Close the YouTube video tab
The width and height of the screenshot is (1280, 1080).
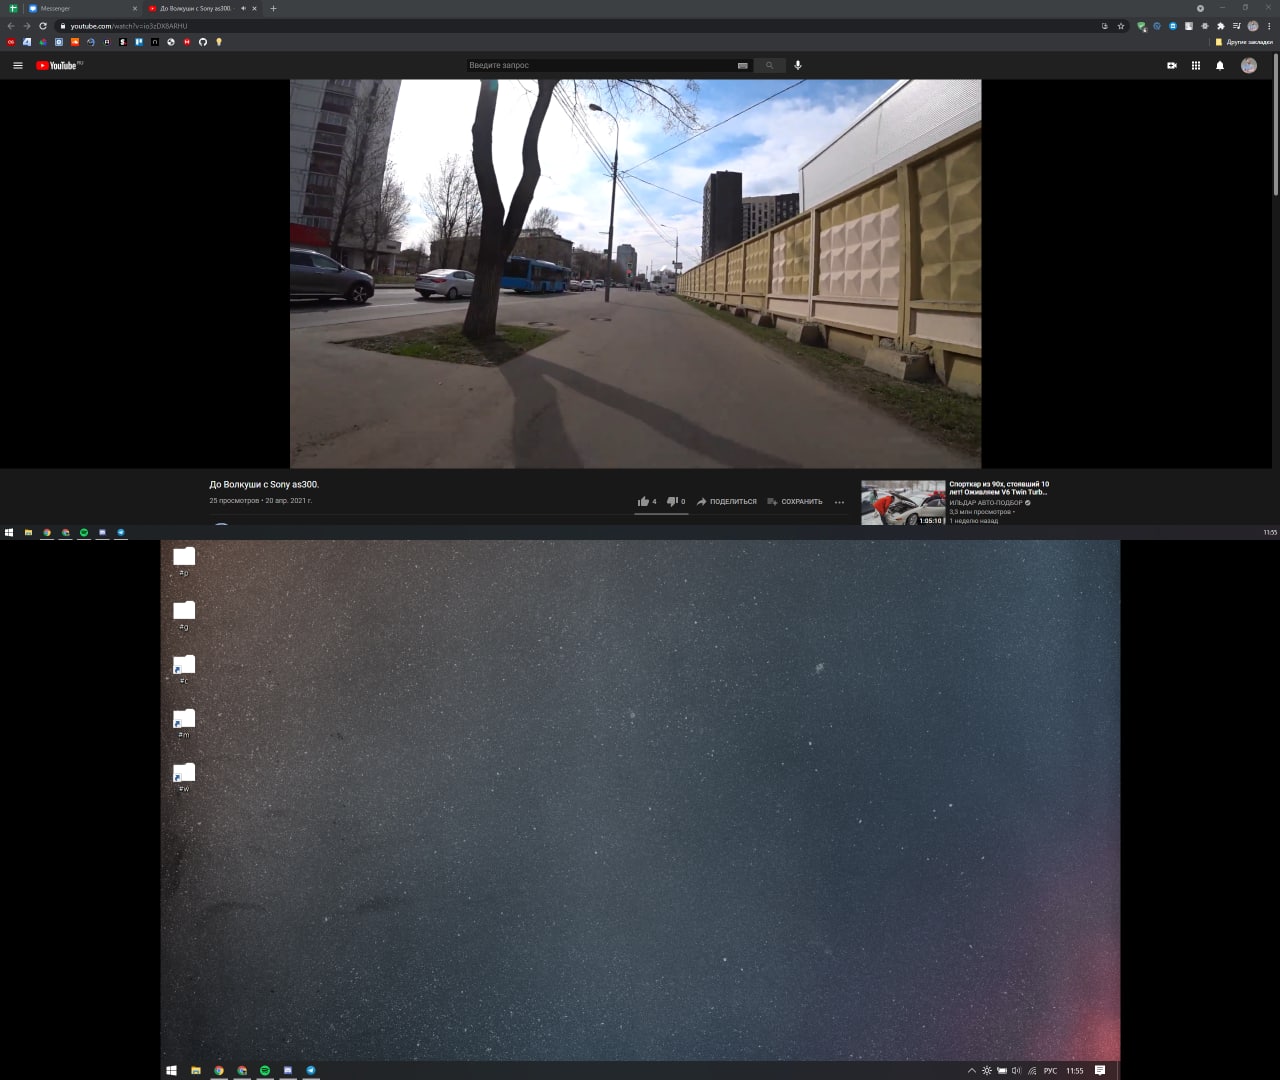point(255,8)
